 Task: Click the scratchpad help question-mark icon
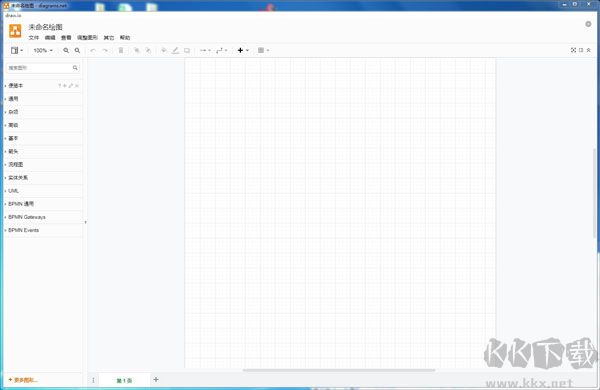(x=60, y=86)
